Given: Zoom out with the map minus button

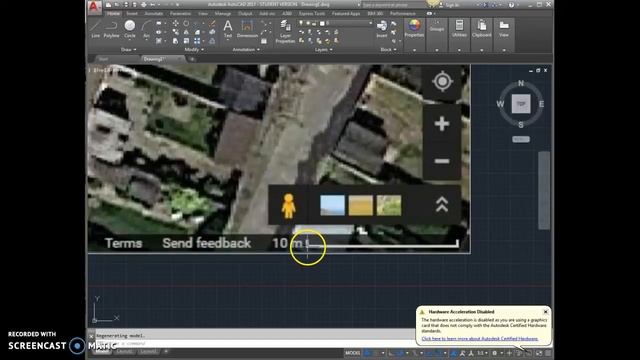Looking at the screenshot, I should 442,161.
